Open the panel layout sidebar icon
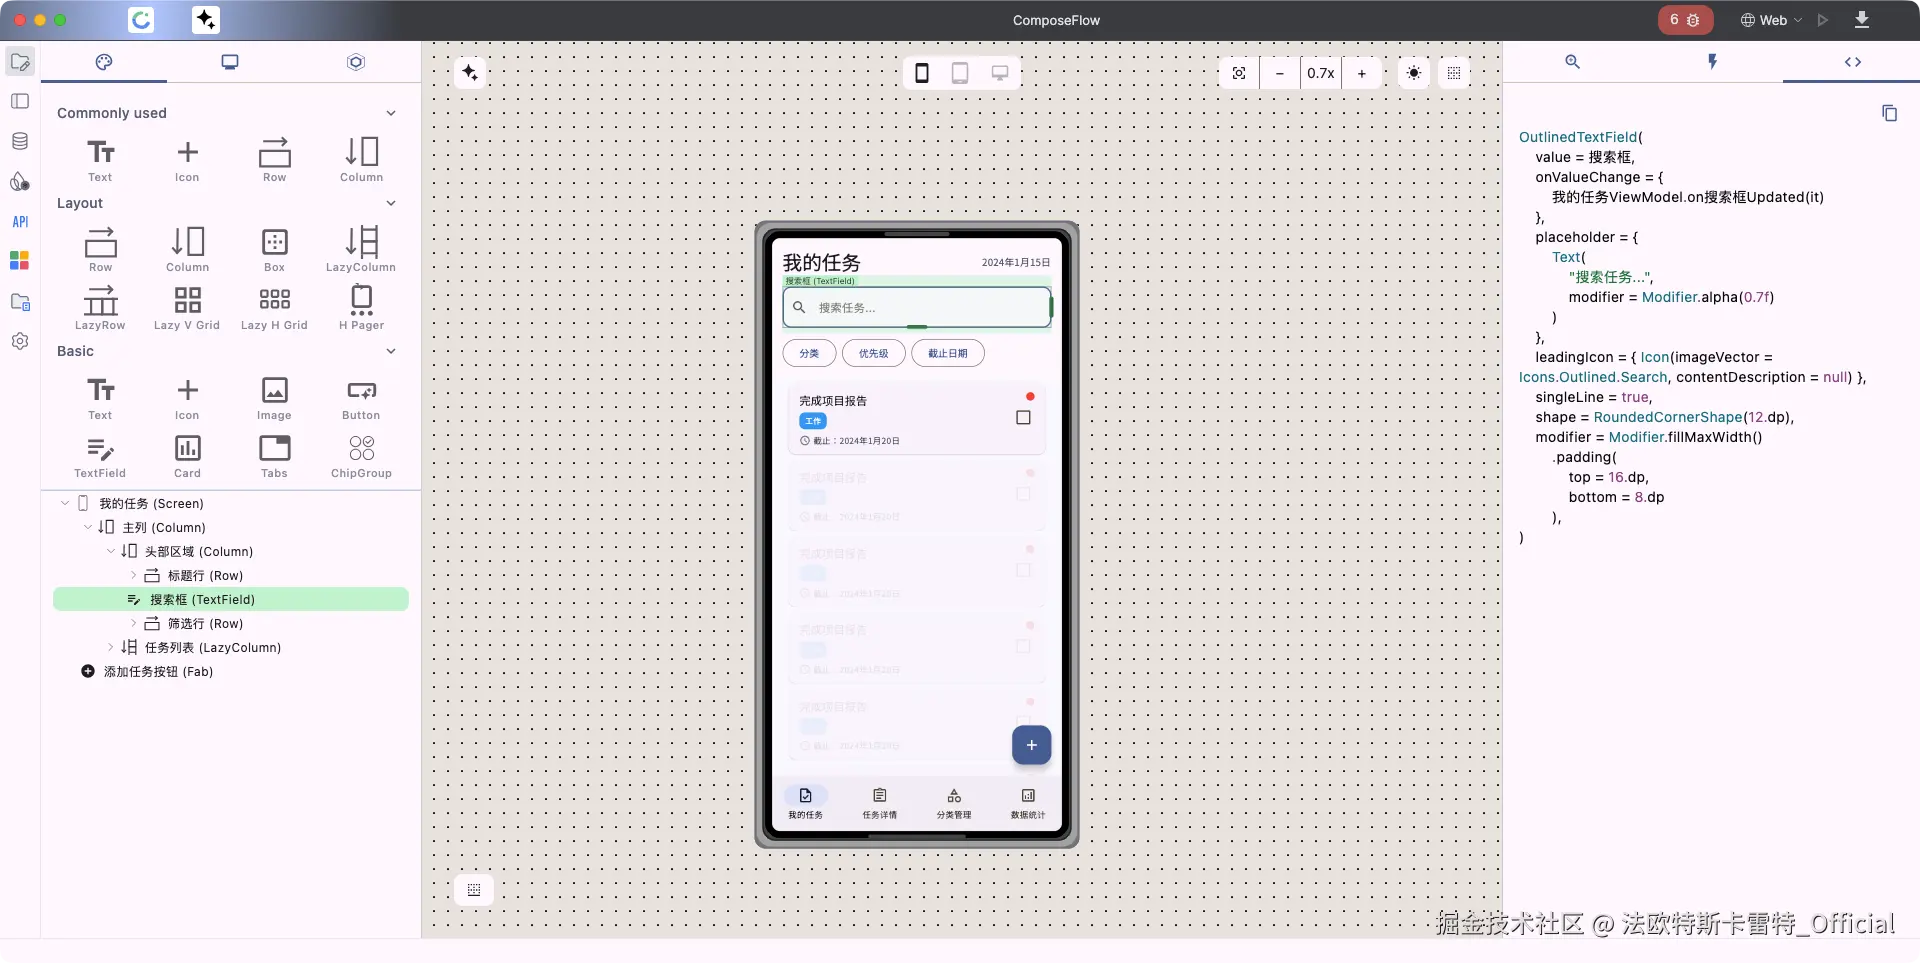1920x963 pixels. pyautogui.click(x=20, y=101)
